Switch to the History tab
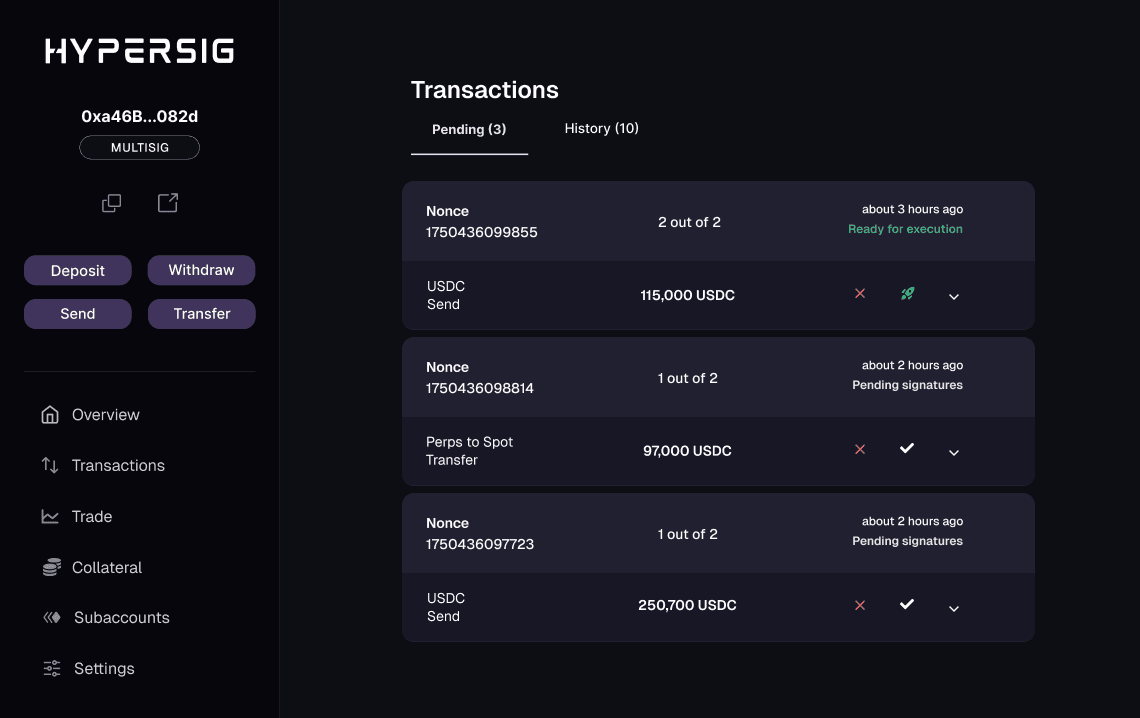Image resolution: width=1140 pixels, height=718 pixels. [x=601, y=128]
